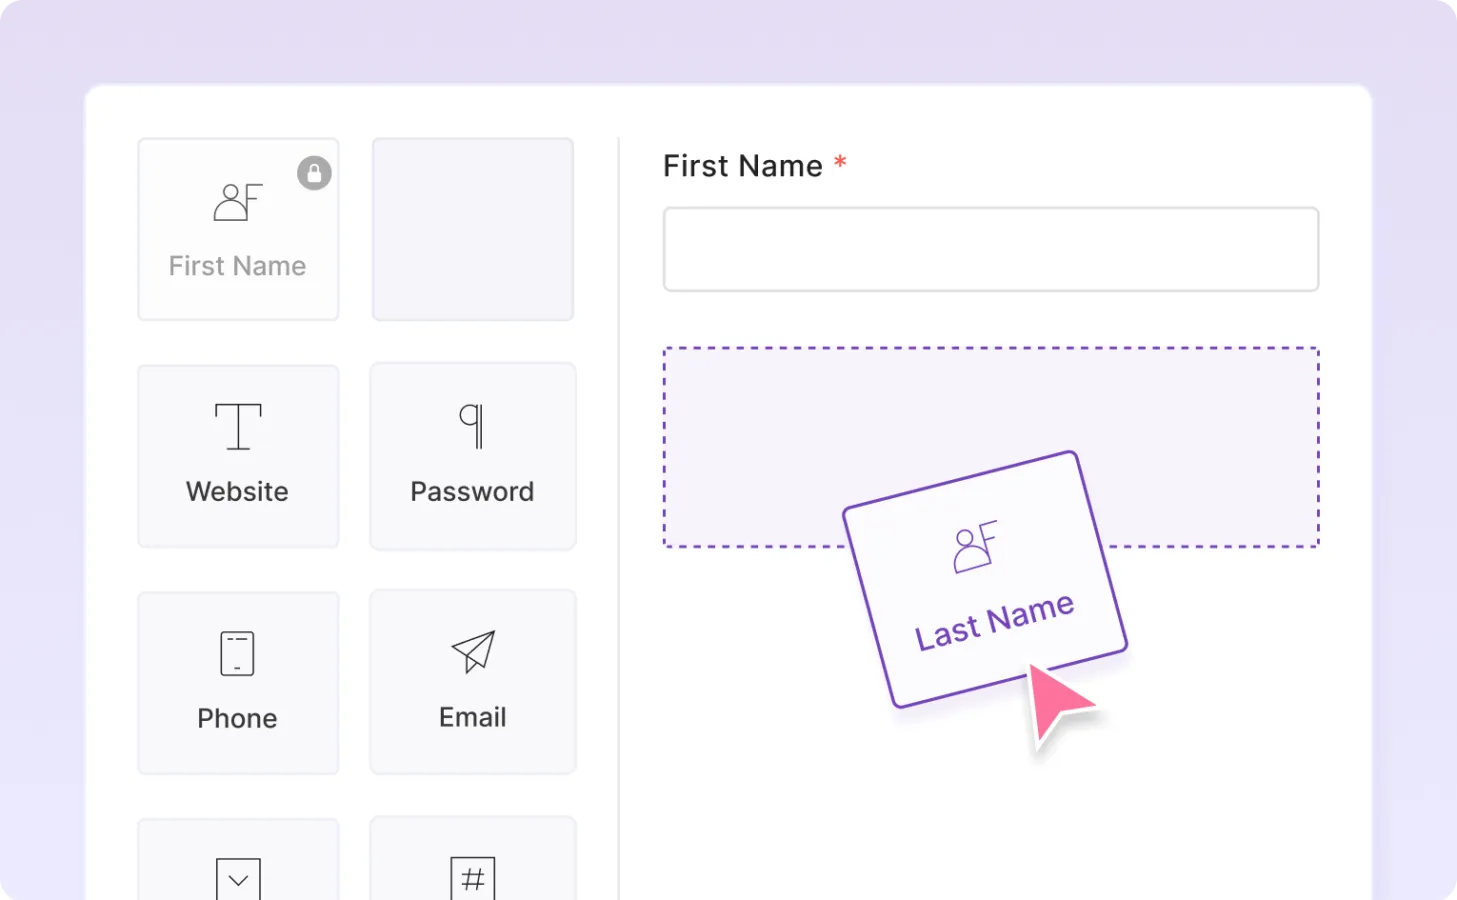The width and height of the screenshot is (1457, 900).
Task: Click the Website text T icon
Action: [x=238, y=427]
